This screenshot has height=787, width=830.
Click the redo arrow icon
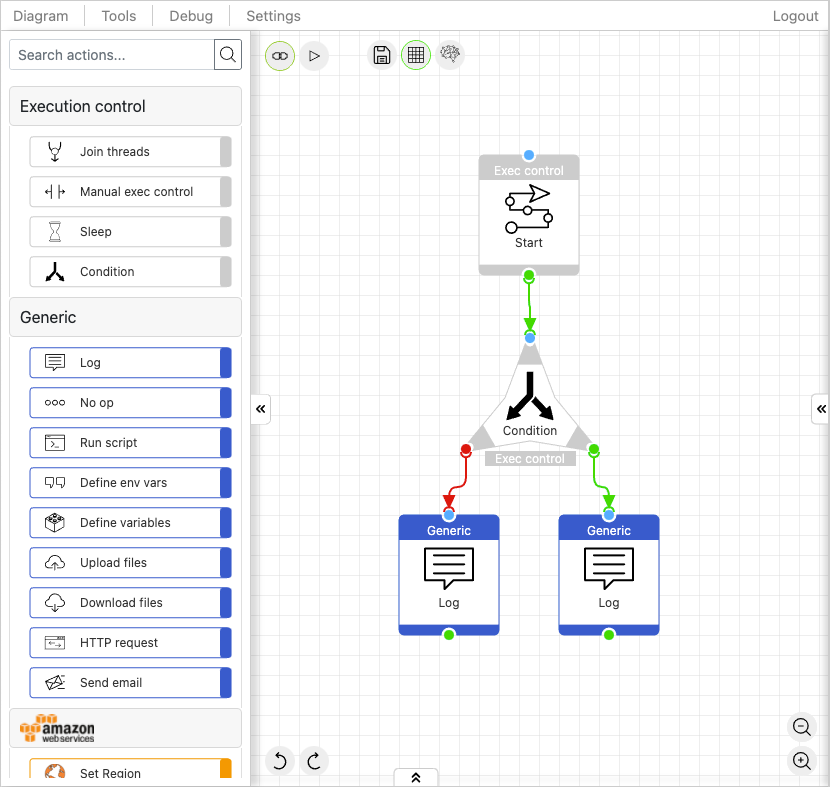click(x=314, y=762)
